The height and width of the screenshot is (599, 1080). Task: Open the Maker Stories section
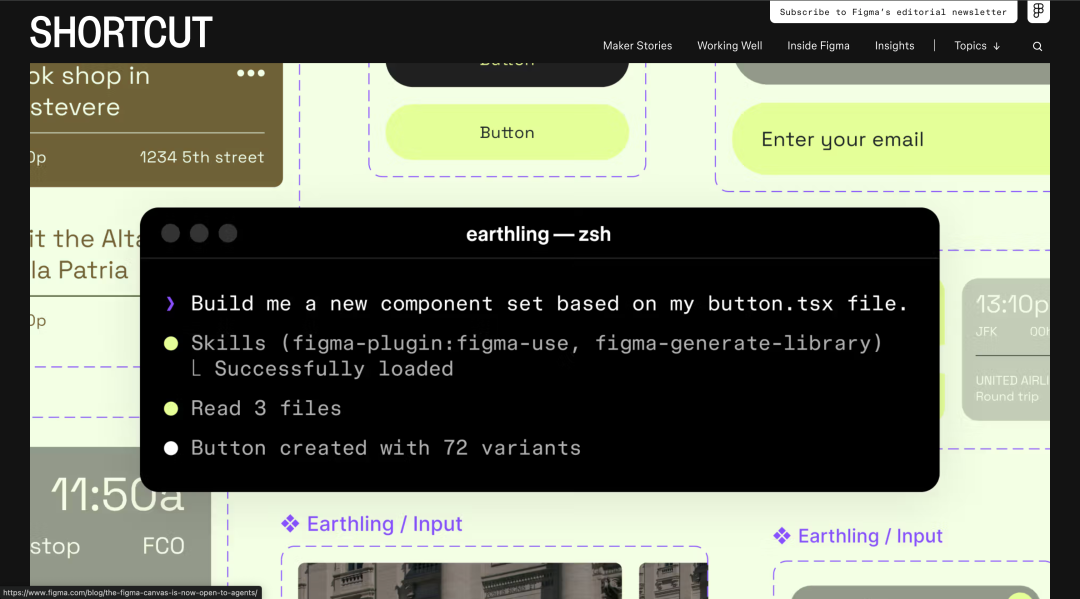pyautogui.click(x=637, y=45)
